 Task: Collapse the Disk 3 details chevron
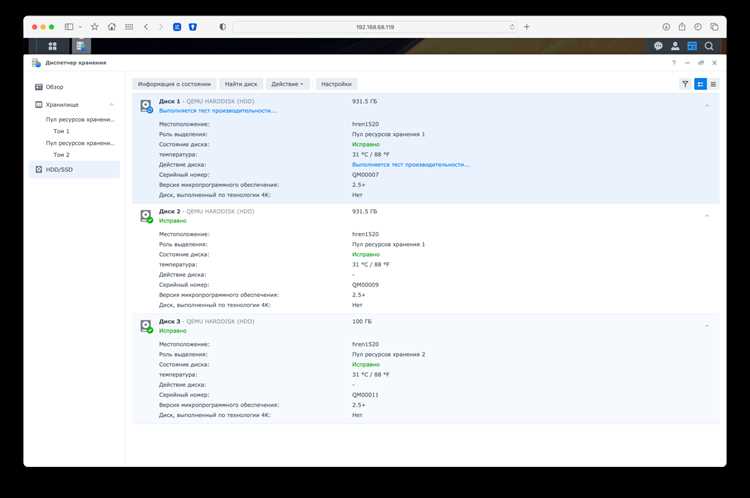point(707,325)
